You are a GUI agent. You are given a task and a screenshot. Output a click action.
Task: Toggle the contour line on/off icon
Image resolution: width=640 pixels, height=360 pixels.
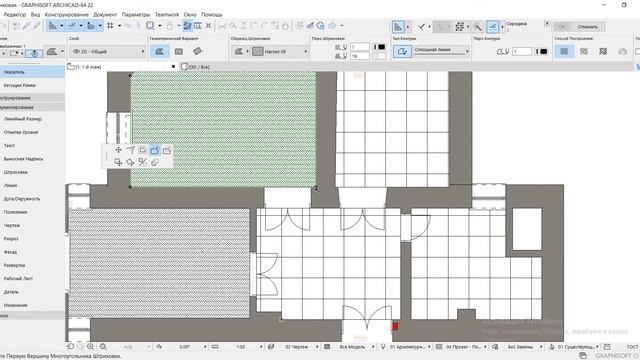[402, 51]
